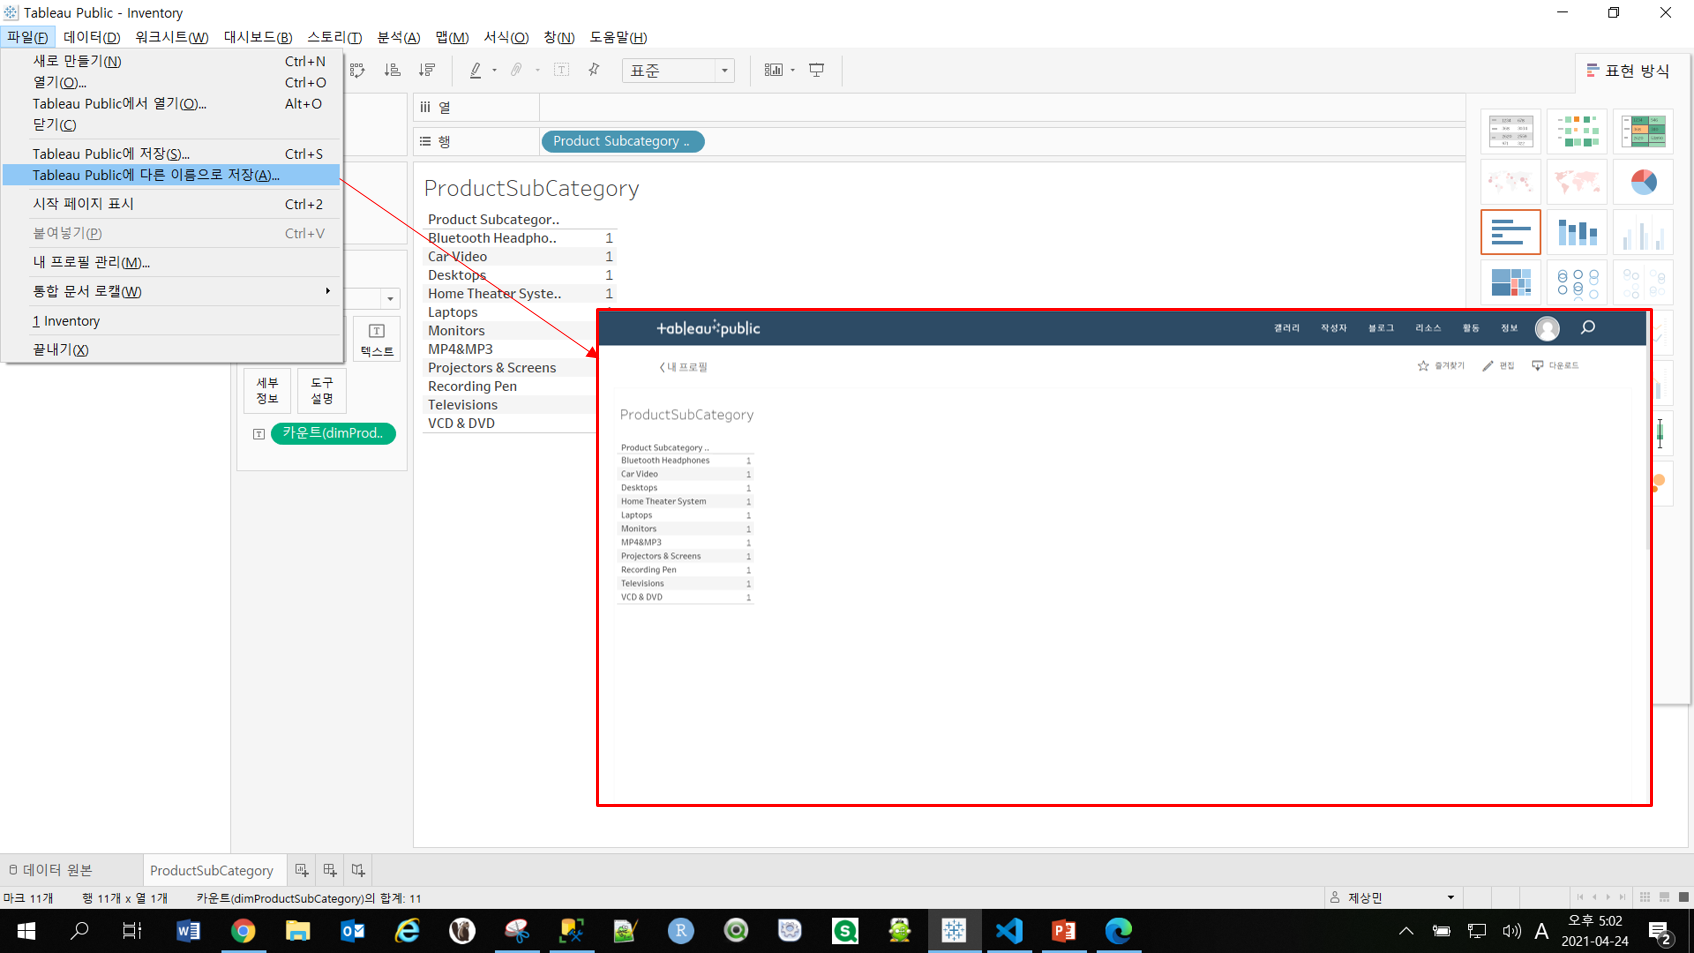Click the sort ascending toolbar icon

tap(393, 70)
